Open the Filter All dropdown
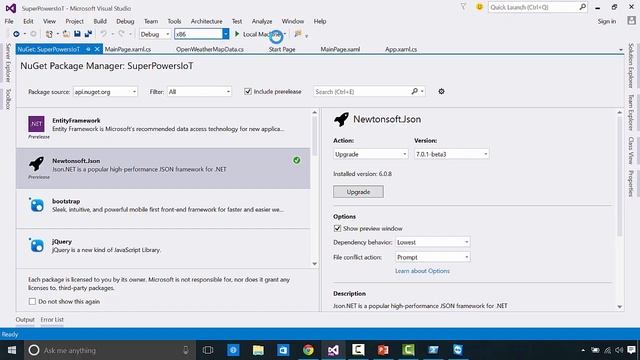The width and height of the screenshot is (640, 360). 199,92
